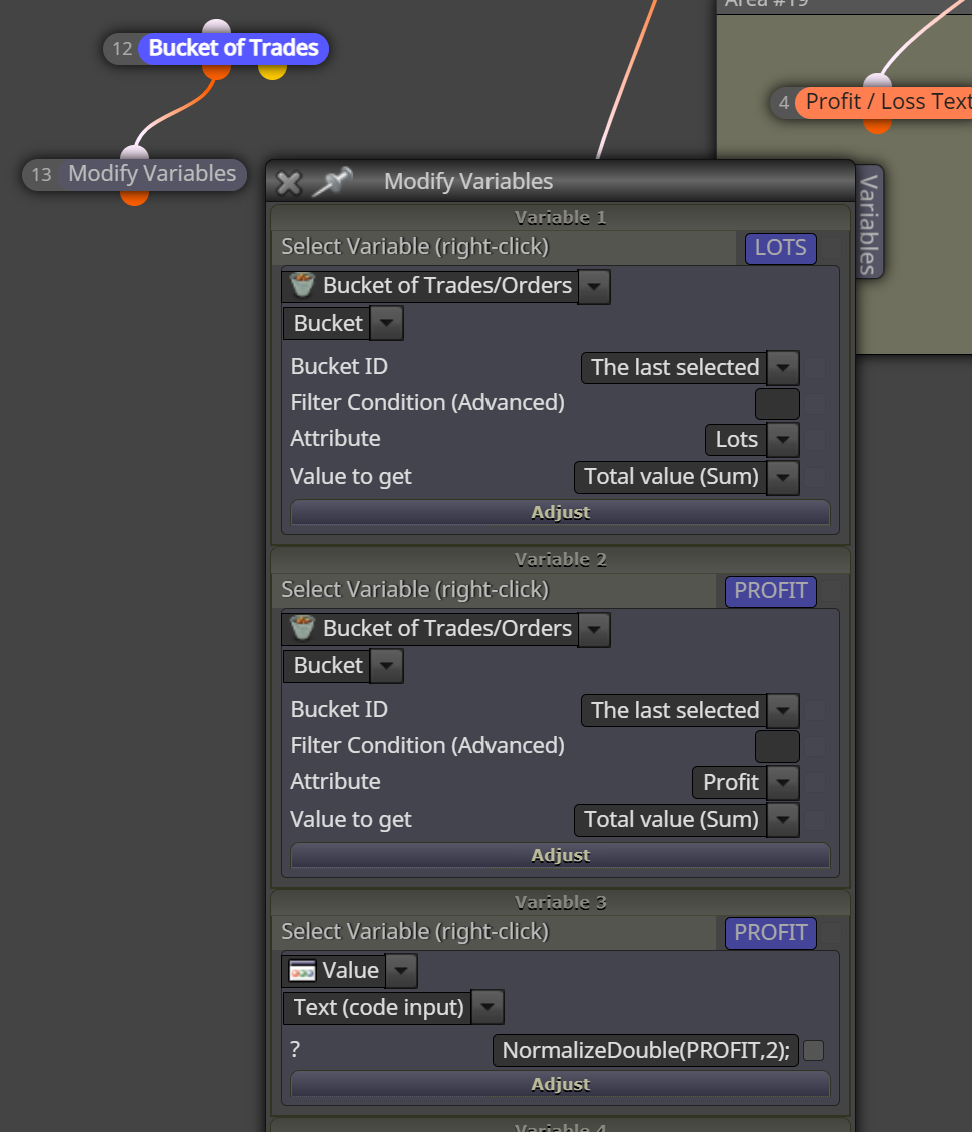Viewport: 972px width, 1132px height.
Task: Open Variable 2 Bucket ID dropdown
Action: (783, 710)
